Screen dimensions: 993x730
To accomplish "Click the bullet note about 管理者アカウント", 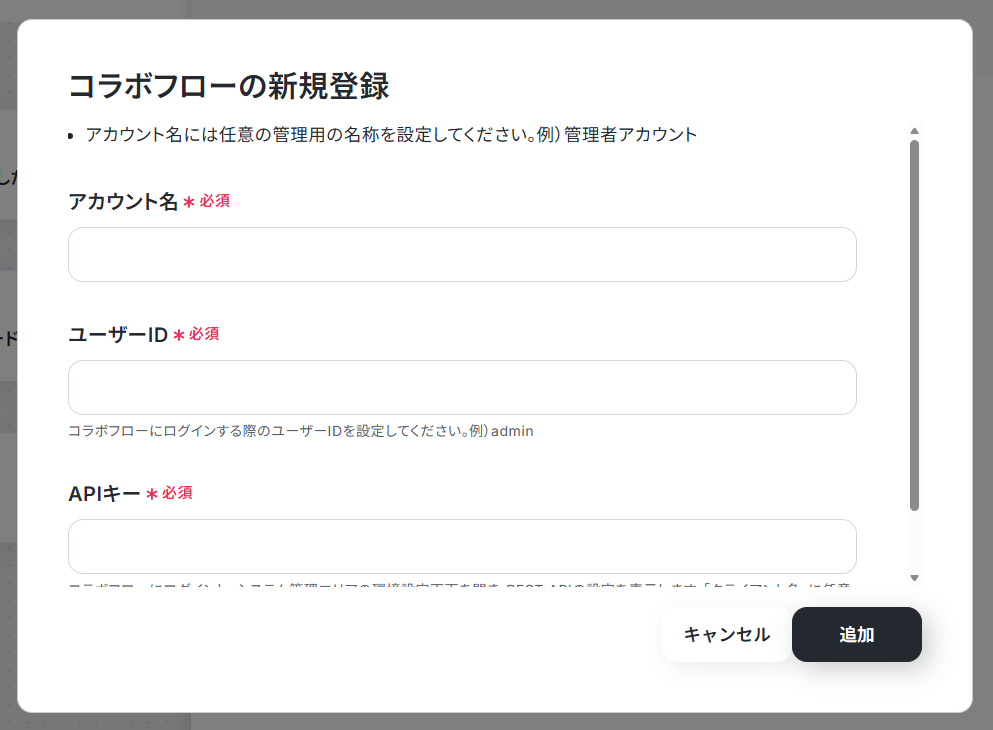I will (x=391, y=135).
